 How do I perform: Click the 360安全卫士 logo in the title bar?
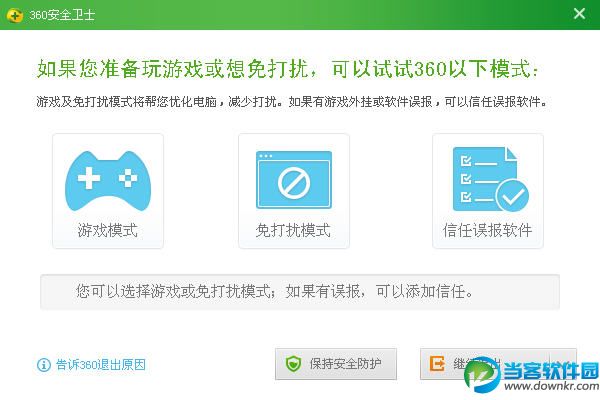[x=15, y=15]
